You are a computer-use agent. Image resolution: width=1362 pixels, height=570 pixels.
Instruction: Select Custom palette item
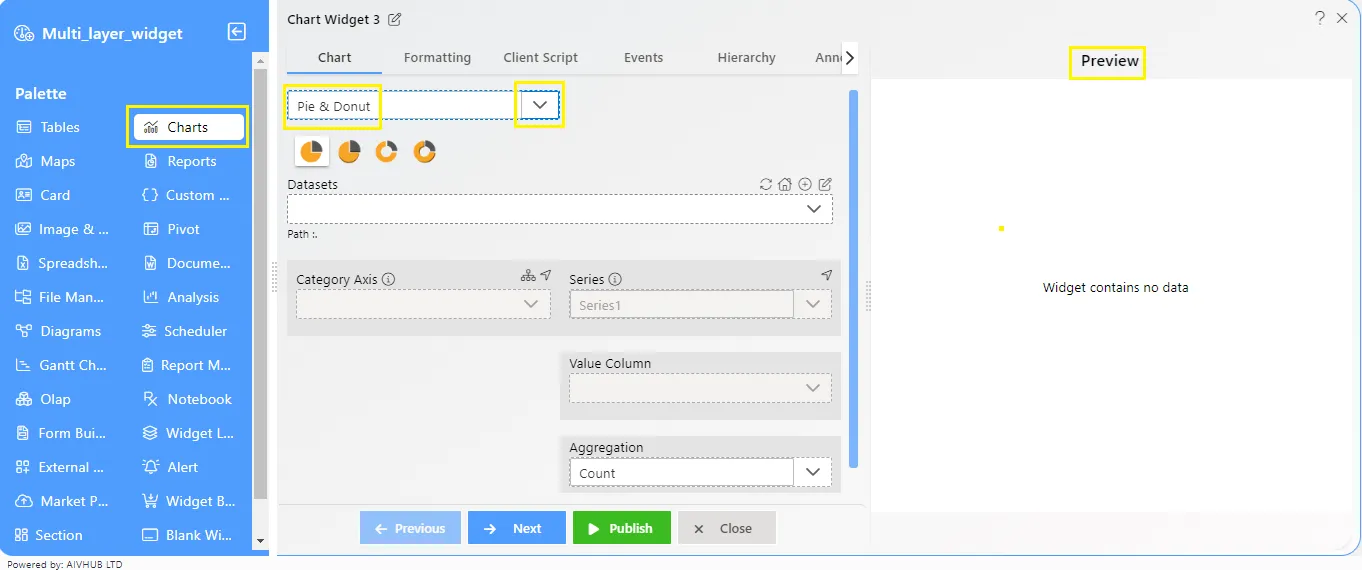coord(186,195)
